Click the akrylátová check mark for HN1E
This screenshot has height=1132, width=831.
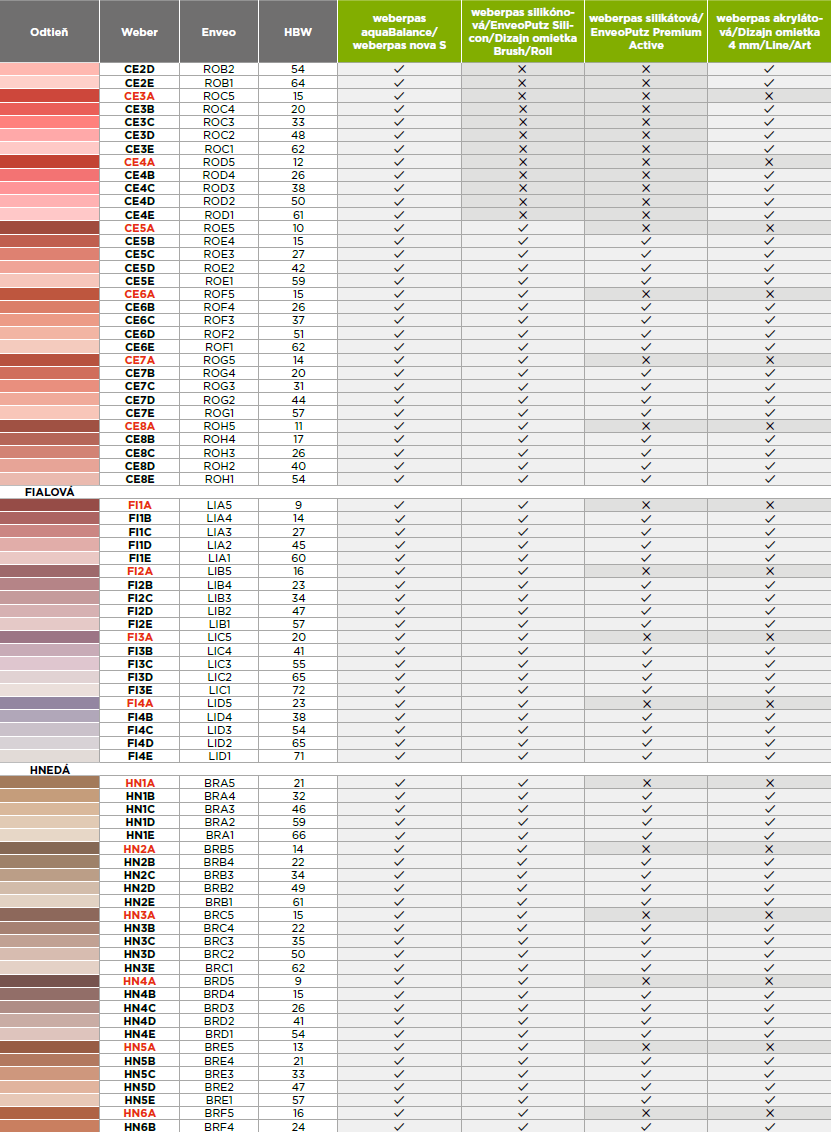[770, 835]
